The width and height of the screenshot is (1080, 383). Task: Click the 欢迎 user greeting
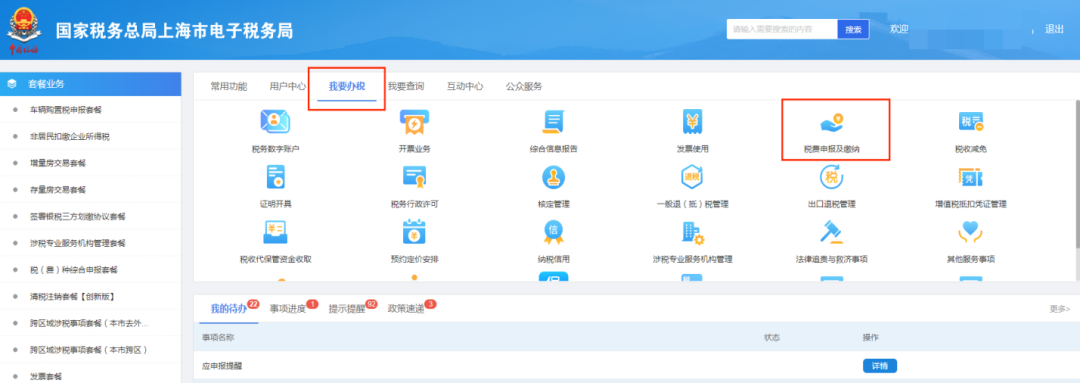point(900,30)
